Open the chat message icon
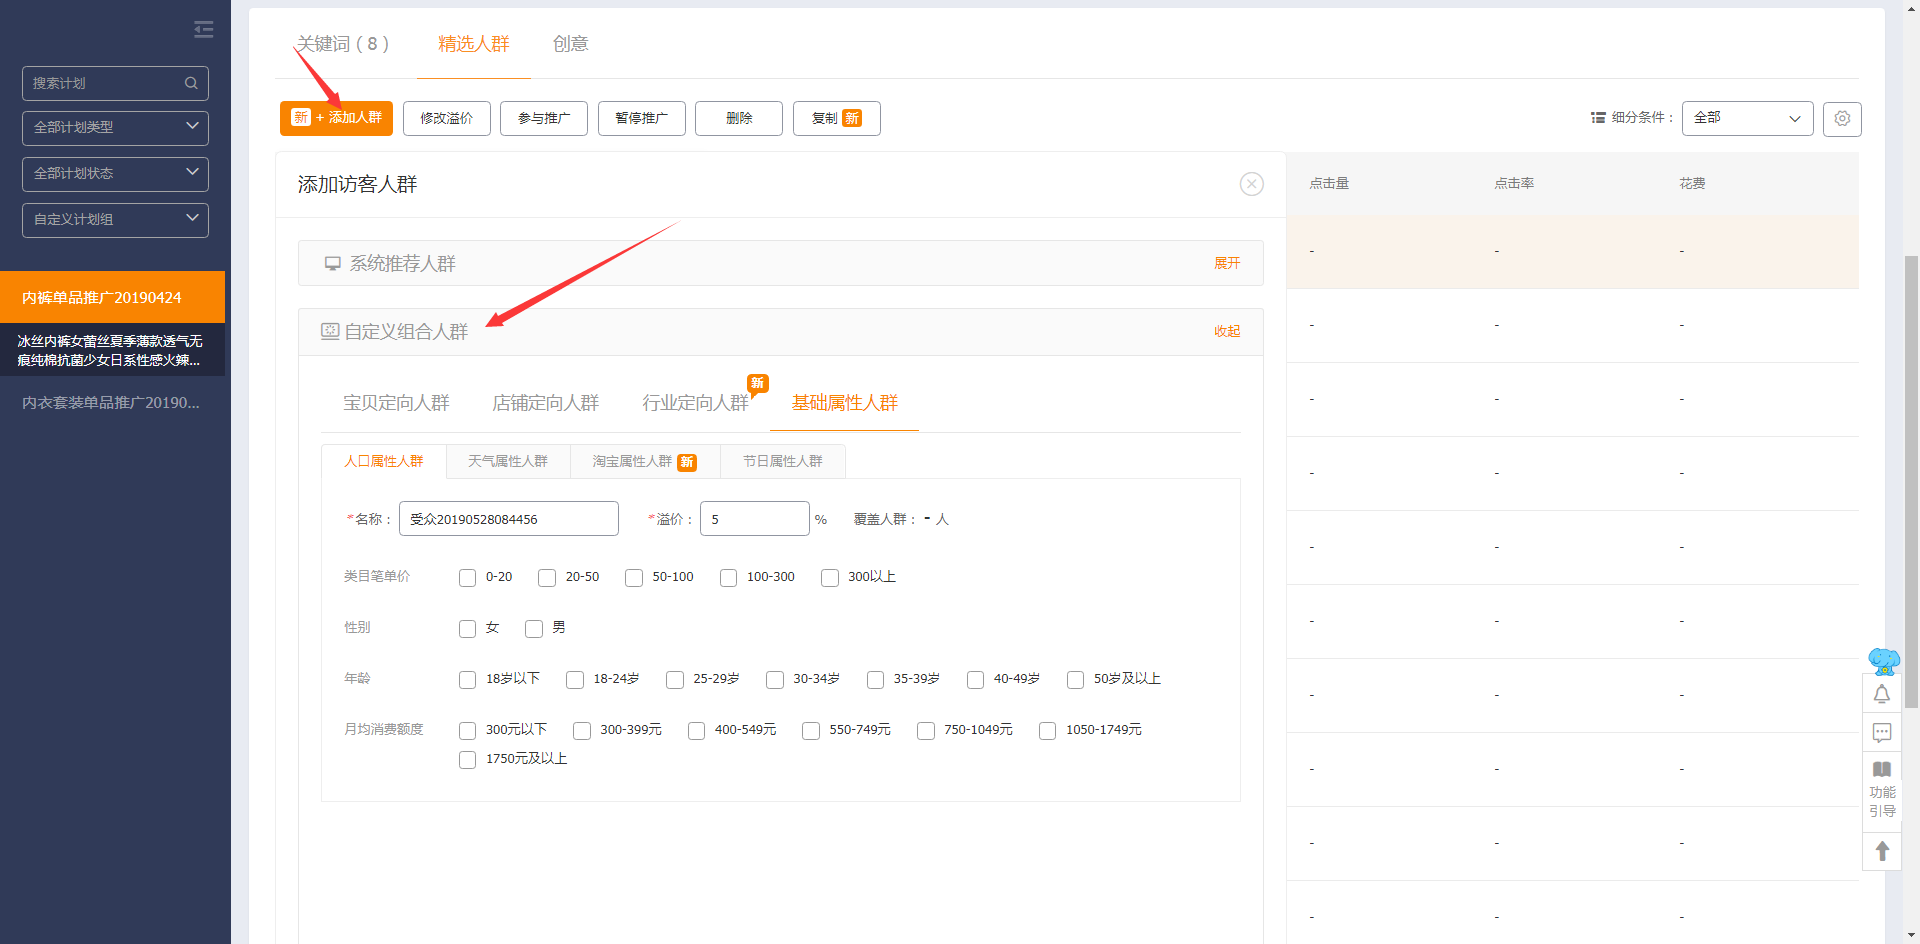Screen dimensions: 1920x944 coord(1881,732)
